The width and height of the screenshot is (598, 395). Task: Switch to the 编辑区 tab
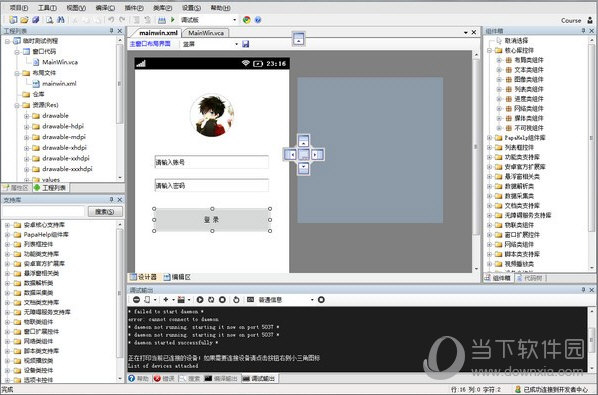[177, 277]
